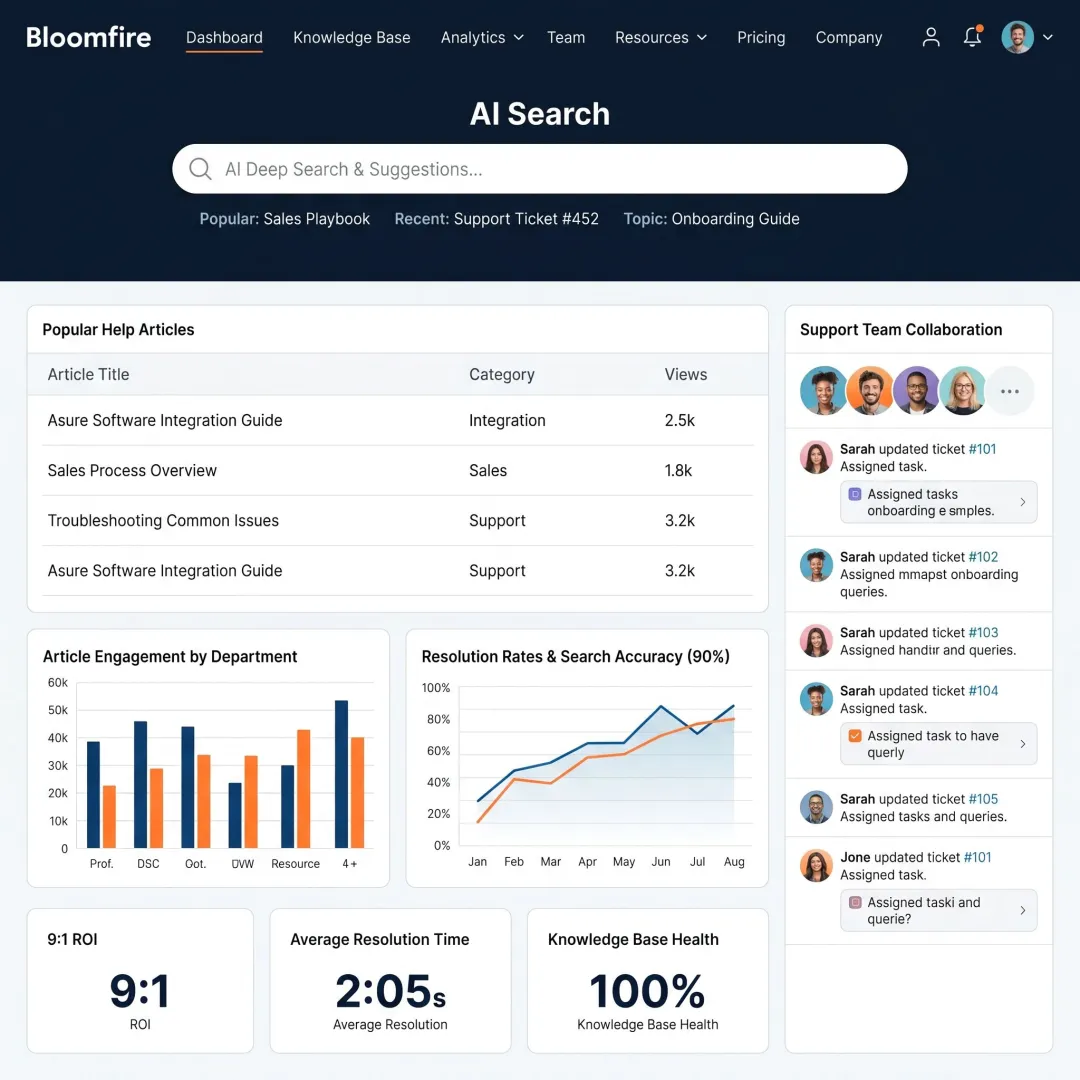
Task: Sort by Category column header
Action: pyautogui.click(x=501, y=374)
